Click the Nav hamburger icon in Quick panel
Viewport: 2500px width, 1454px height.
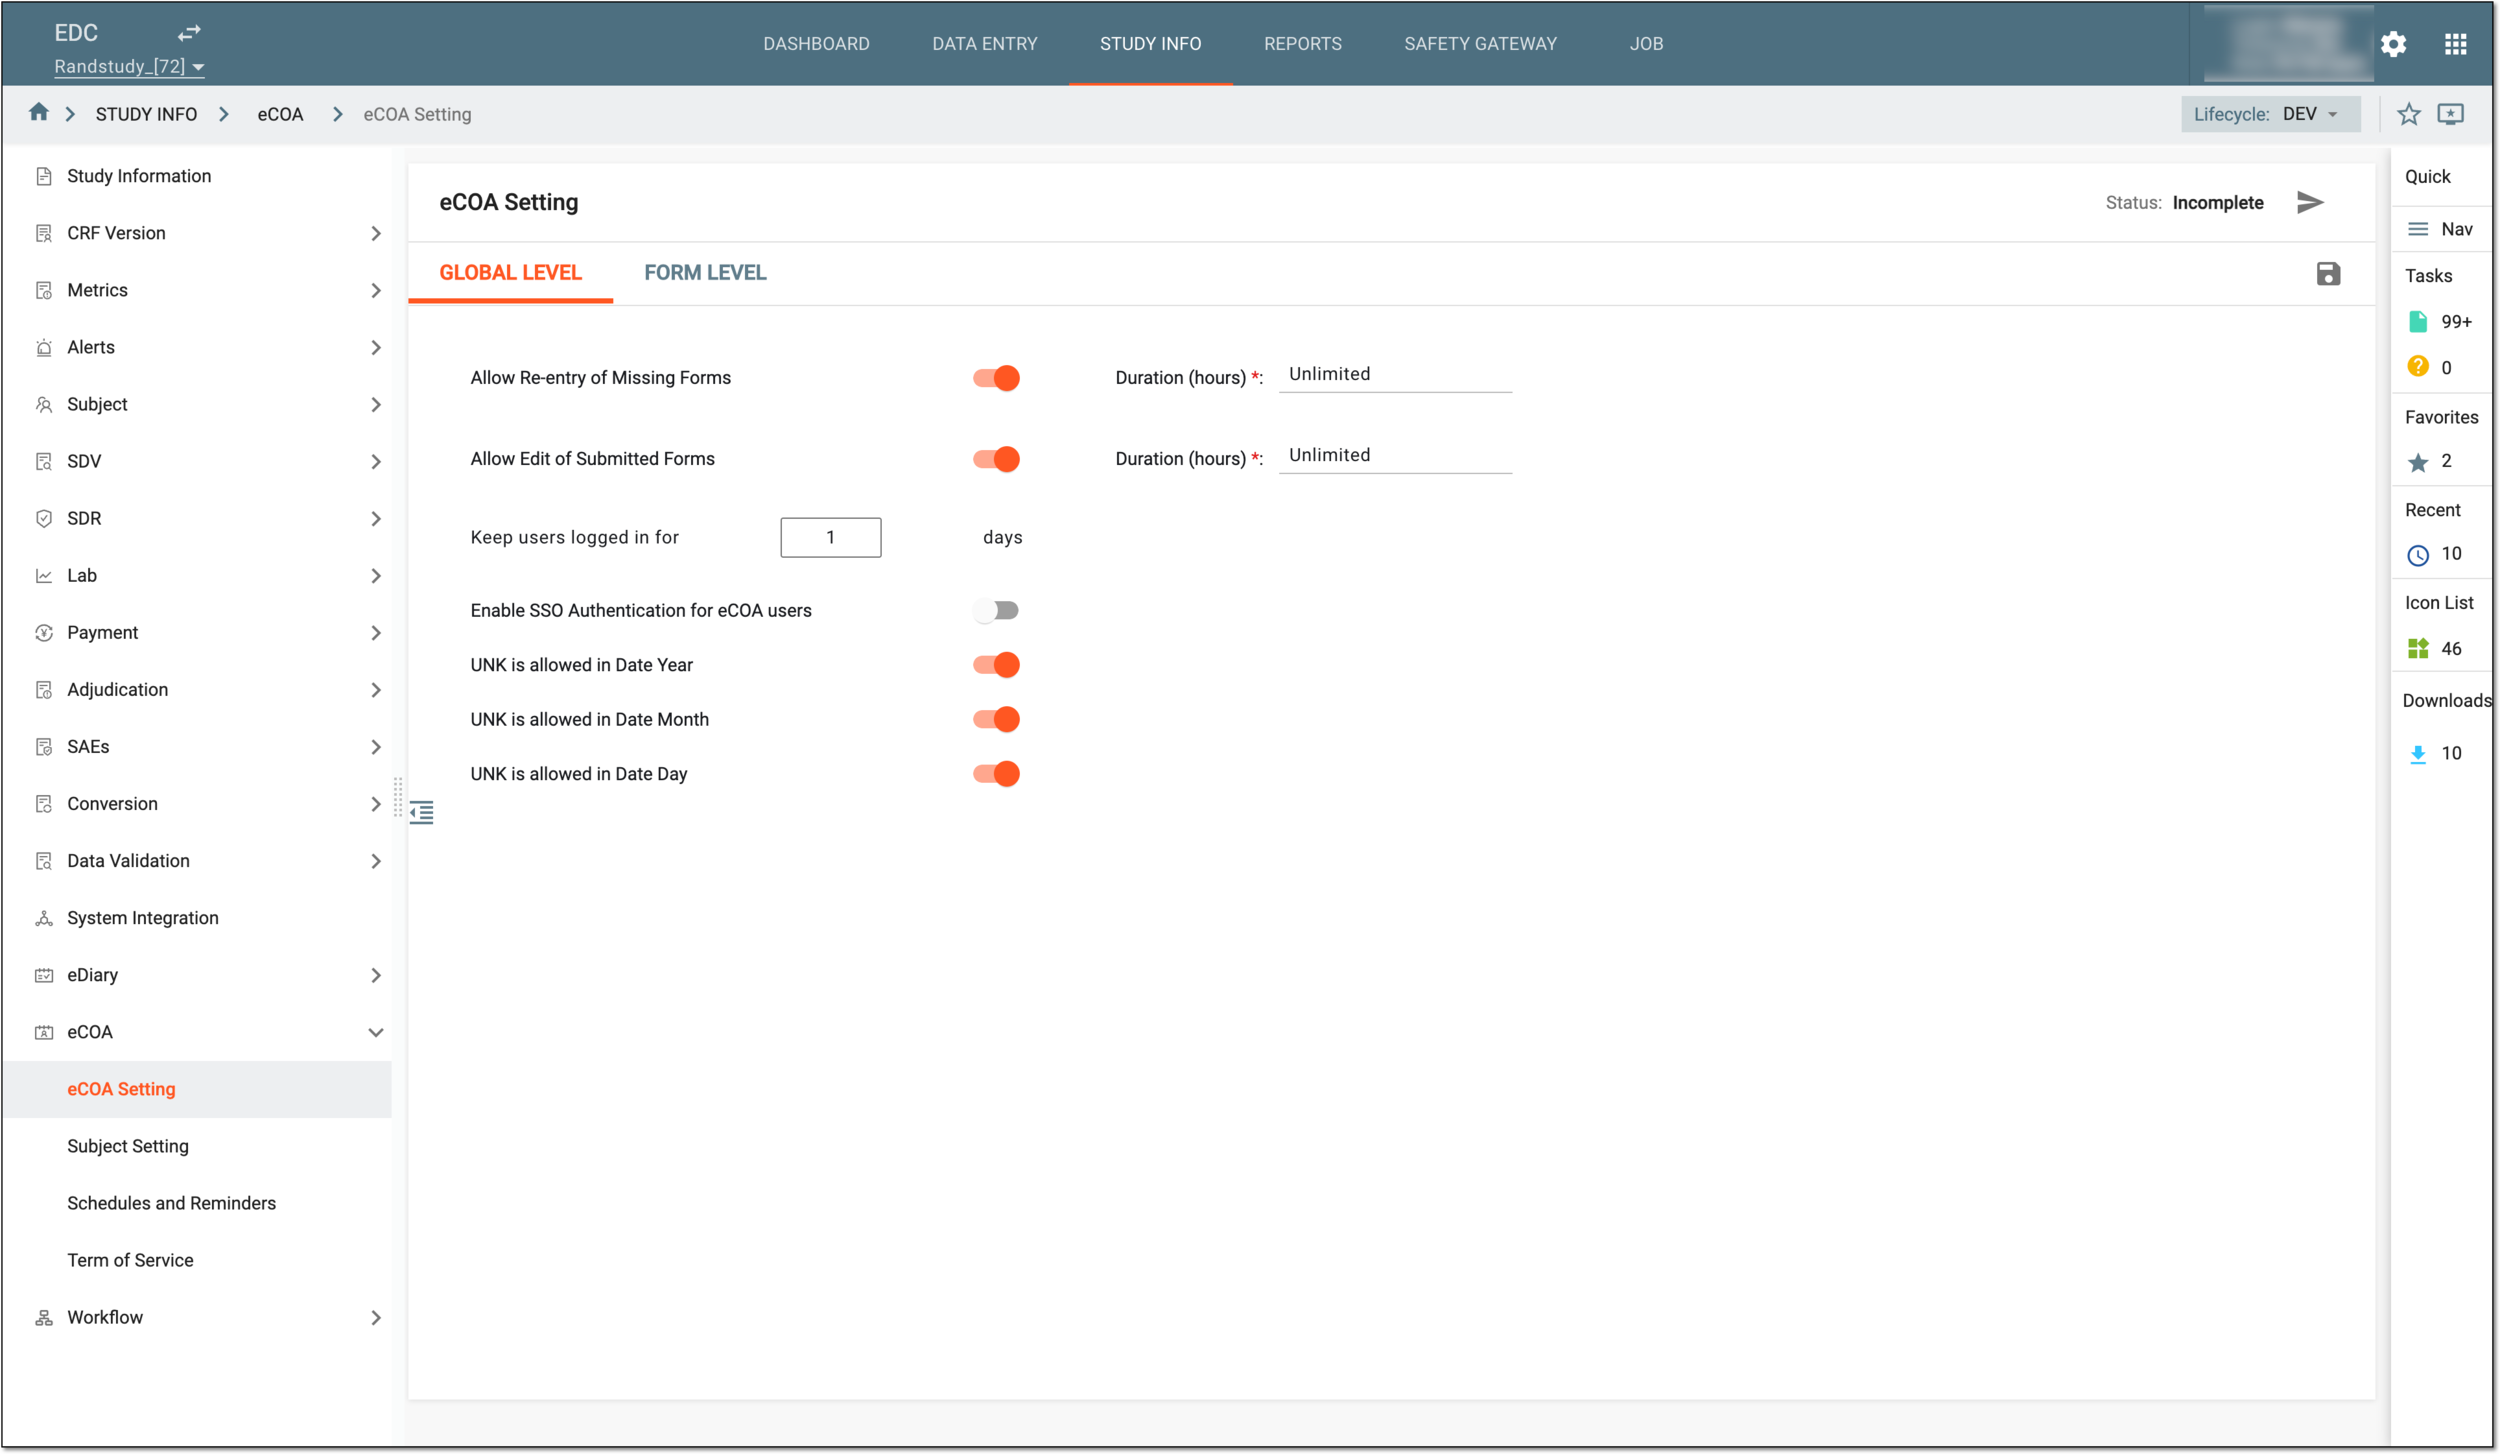coord(2418,229)
